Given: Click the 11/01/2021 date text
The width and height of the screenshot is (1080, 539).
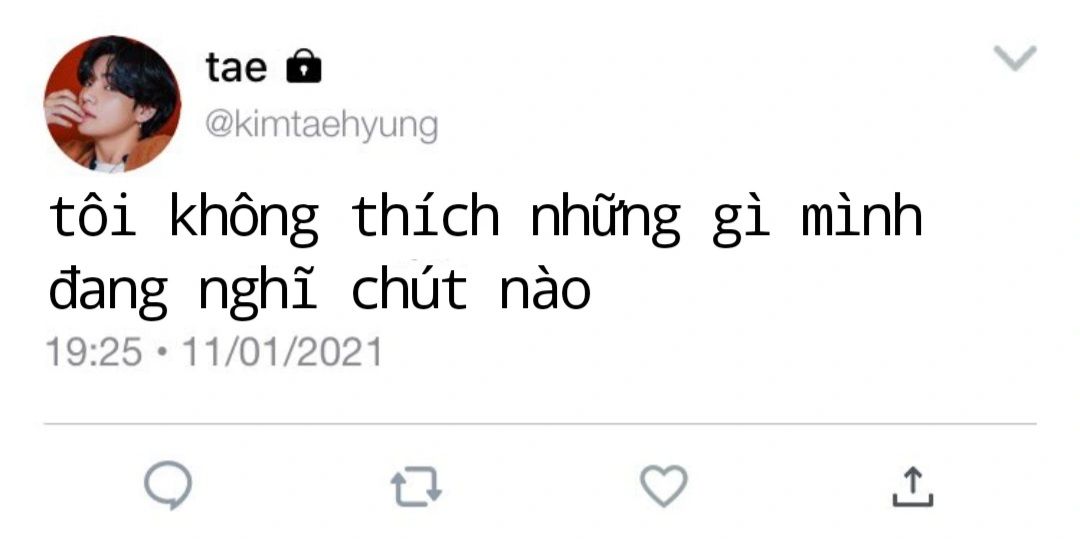Looking at the screenshot, I should coord(281,352).
